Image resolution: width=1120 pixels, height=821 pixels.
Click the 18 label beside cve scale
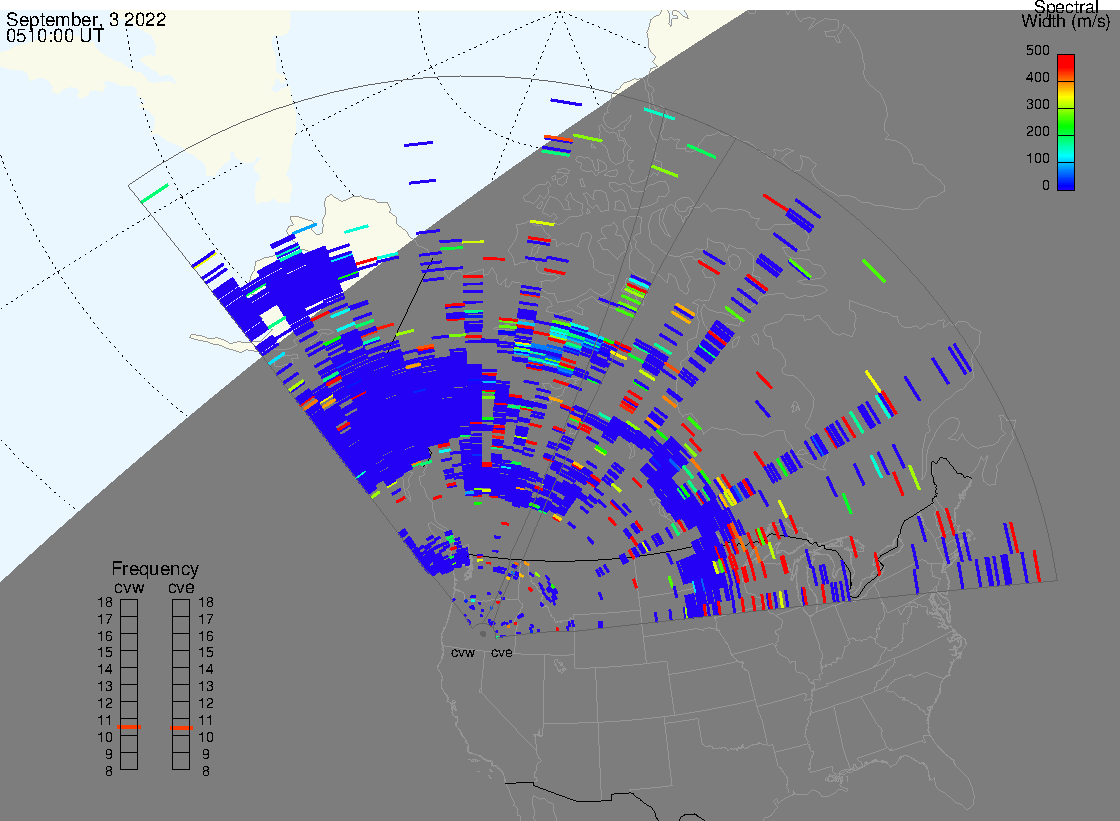[x=206, y=602]
